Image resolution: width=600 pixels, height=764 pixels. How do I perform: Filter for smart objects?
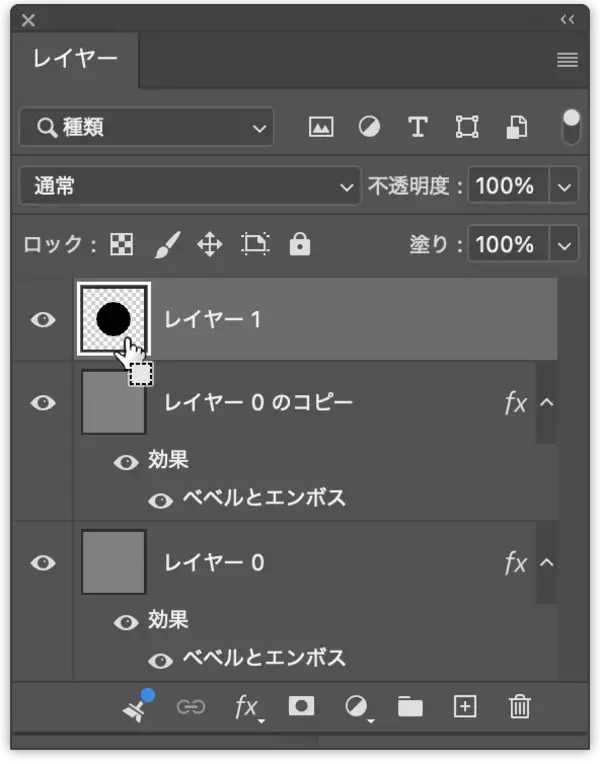(x=517, y=128)
